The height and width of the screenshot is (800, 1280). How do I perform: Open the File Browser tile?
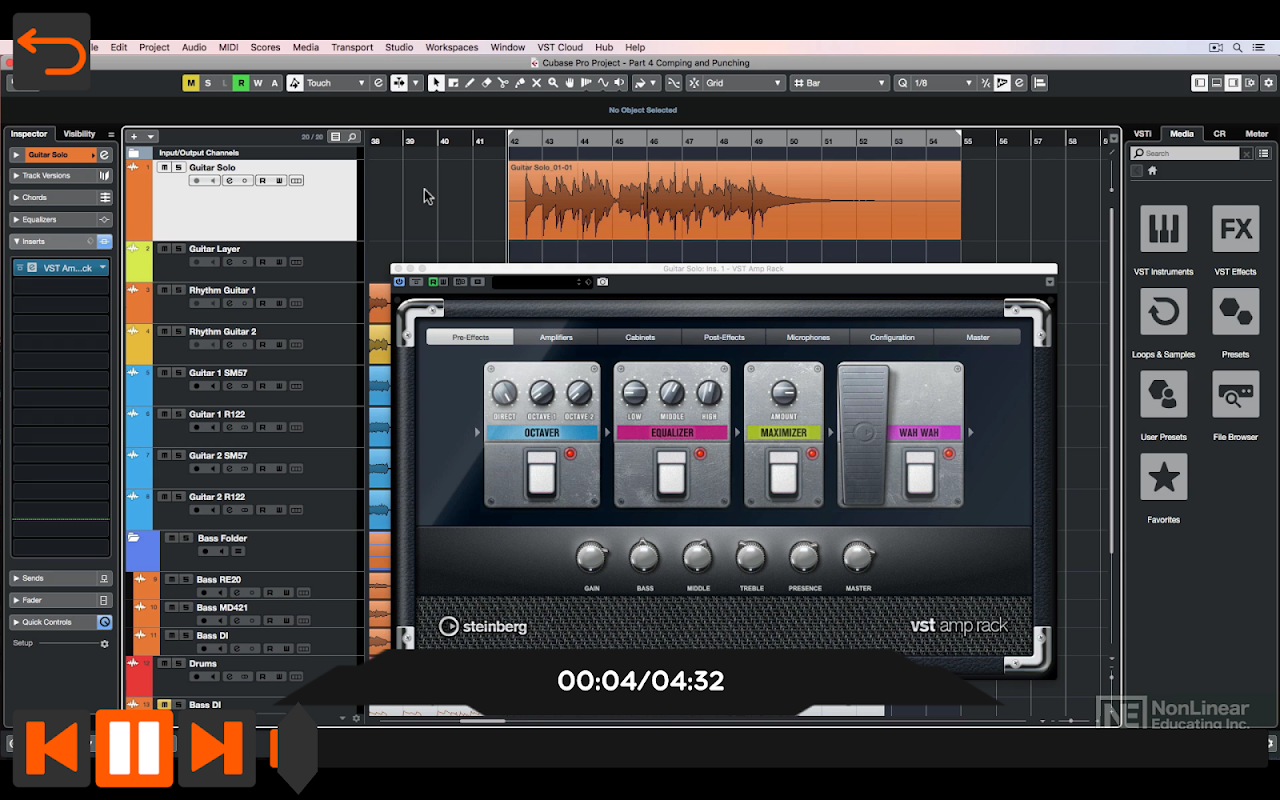pyautogui.click(x=1236, y=395)
